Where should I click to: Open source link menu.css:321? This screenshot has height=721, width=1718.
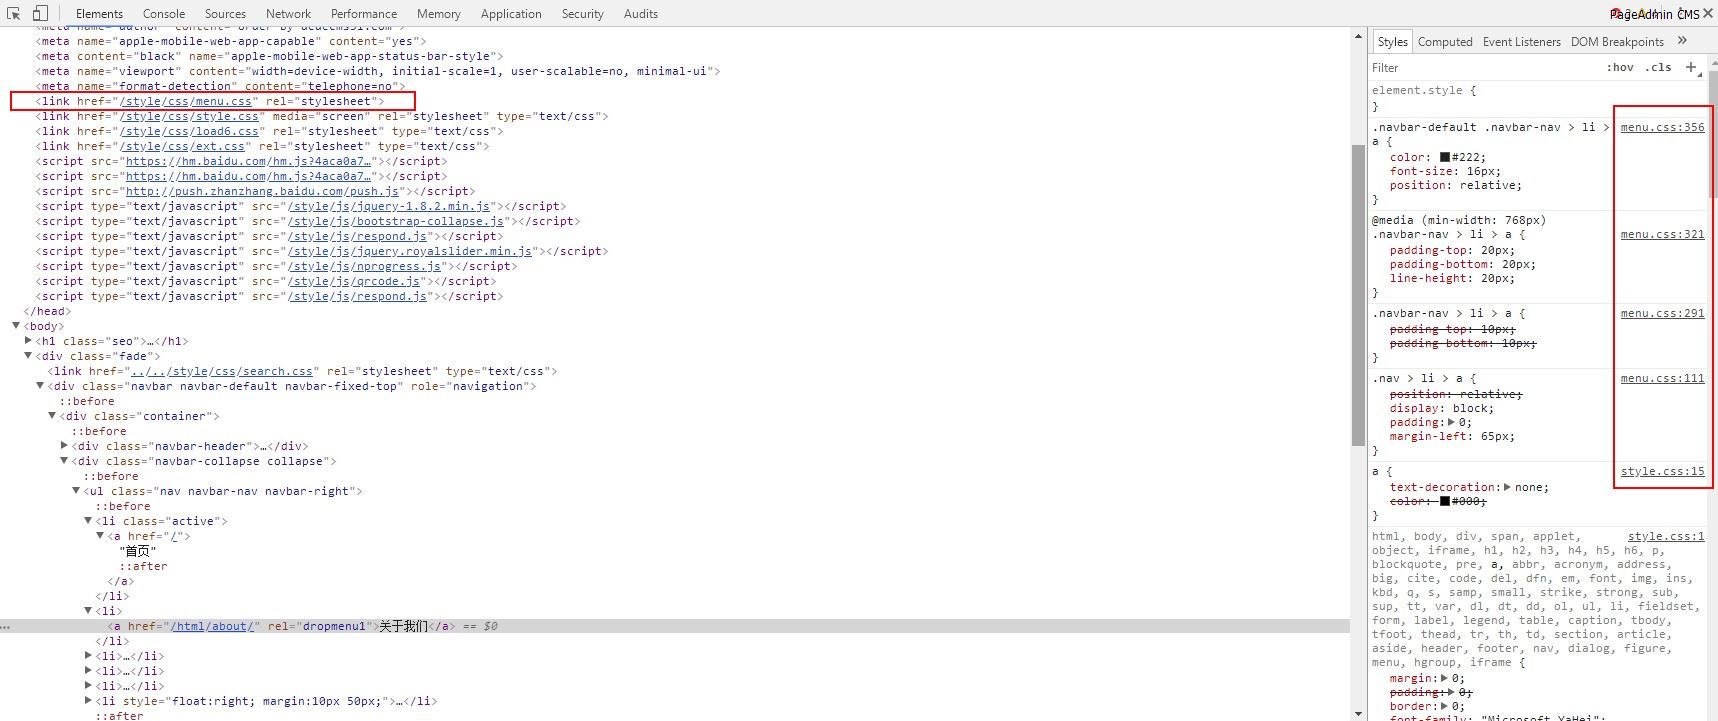tap(1662, 234)
